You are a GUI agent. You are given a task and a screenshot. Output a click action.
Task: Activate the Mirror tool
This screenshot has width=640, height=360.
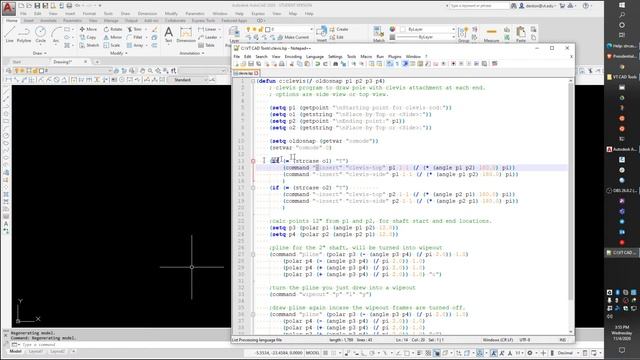(x=113, y=37)
